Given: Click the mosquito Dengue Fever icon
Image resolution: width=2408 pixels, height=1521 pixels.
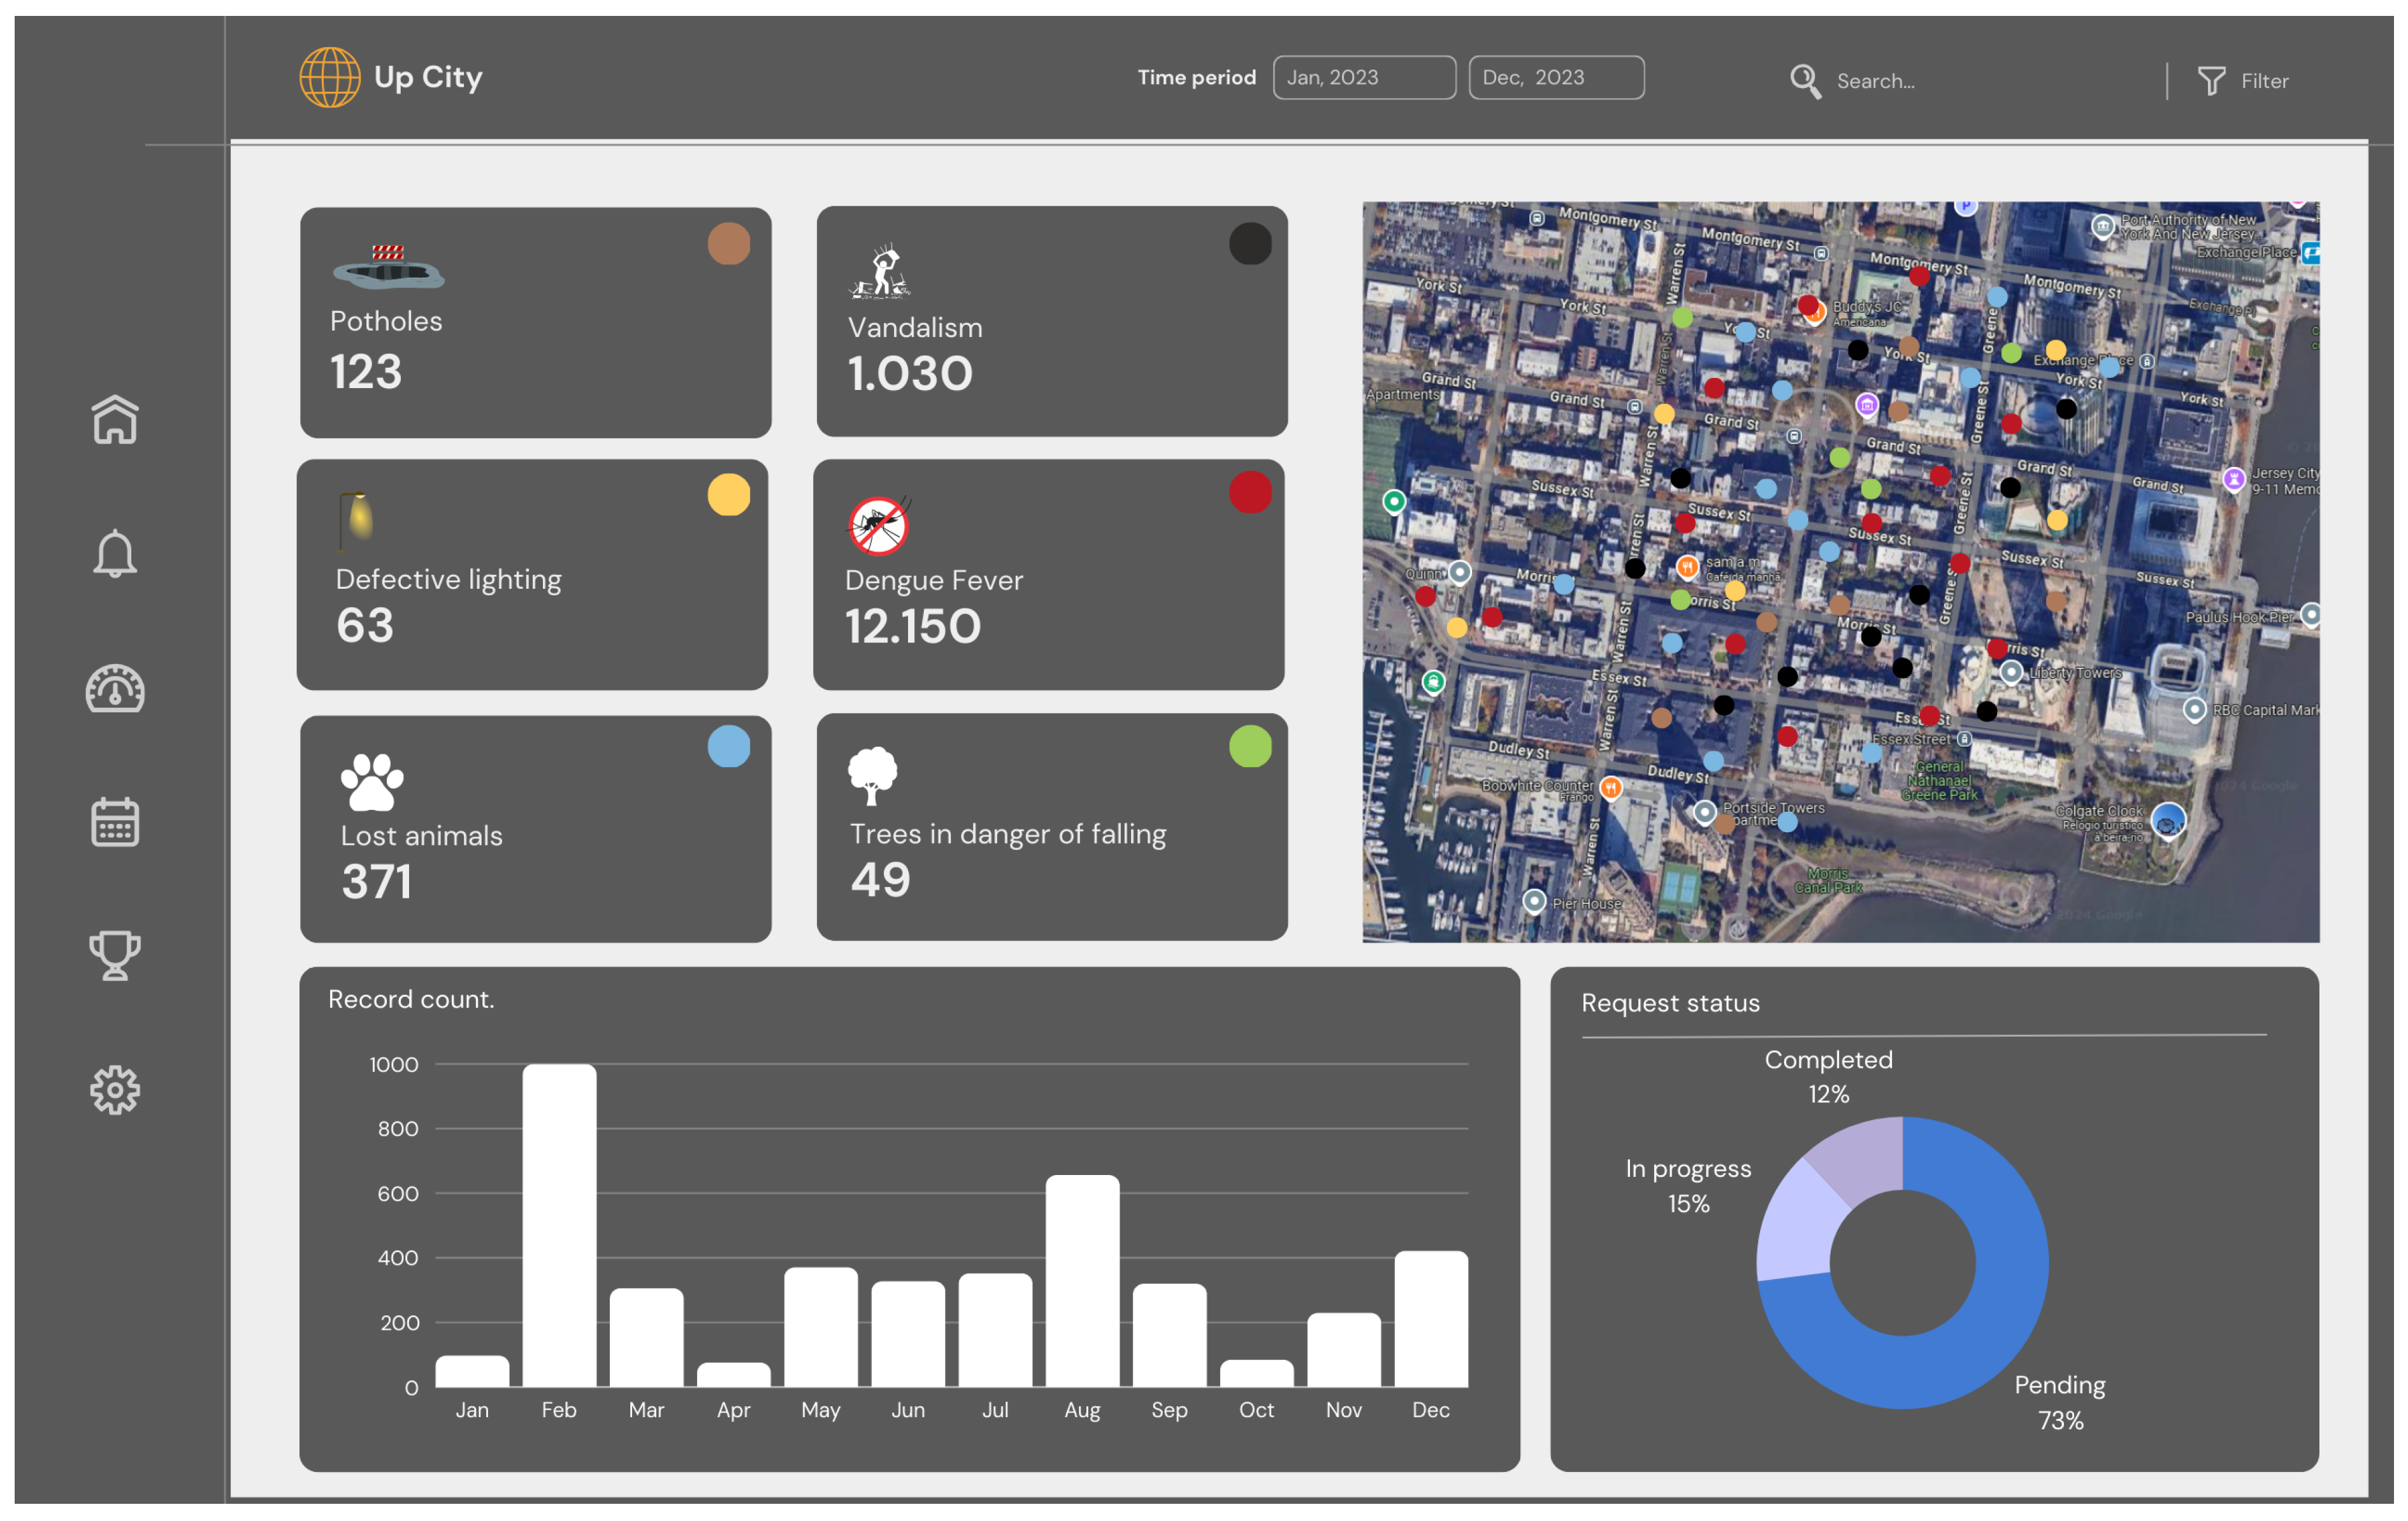Looking at the screenshot, I should click(x=879, y=525).
